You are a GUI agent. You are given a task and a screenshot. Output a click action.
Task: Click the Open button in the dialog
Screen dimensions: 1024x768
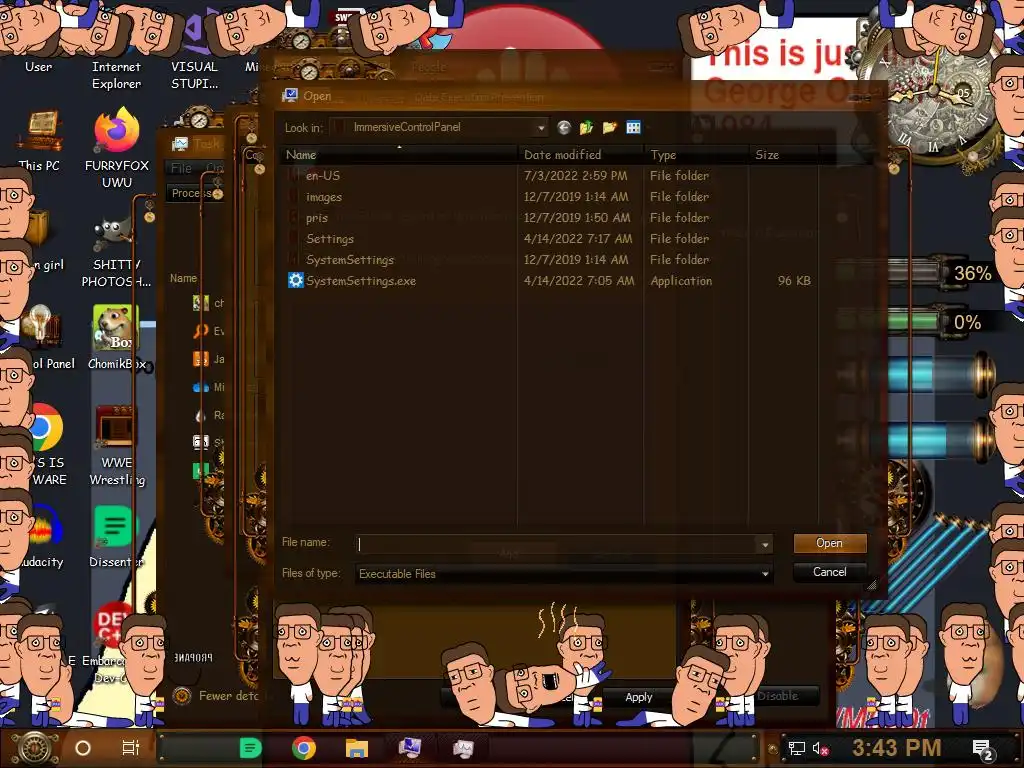(x=829, y=543)
